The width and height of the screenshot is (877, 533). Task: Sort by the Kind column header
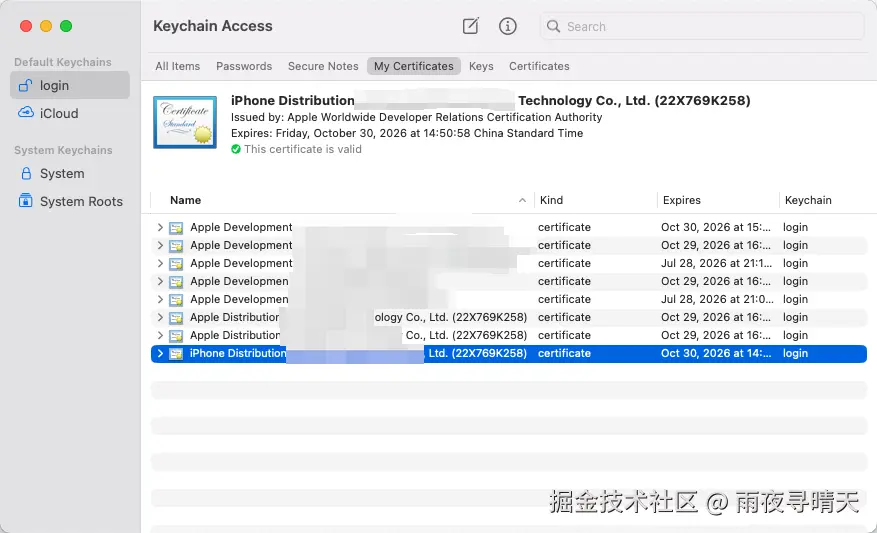coord(551,200)
